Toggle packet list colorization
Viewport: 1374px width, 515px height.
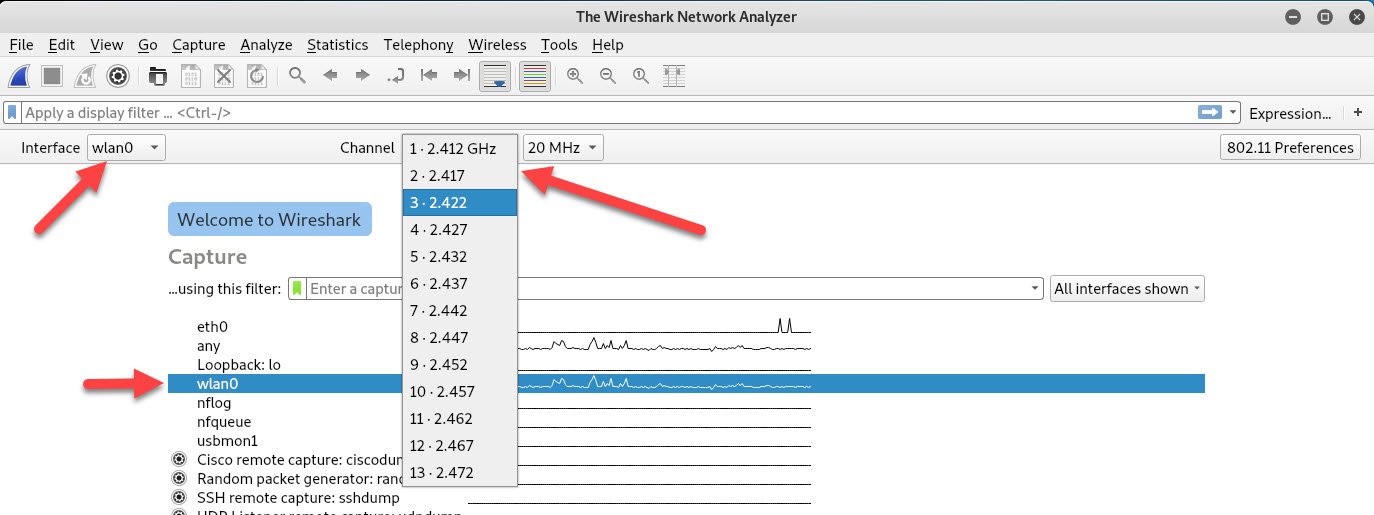[535, 76]
